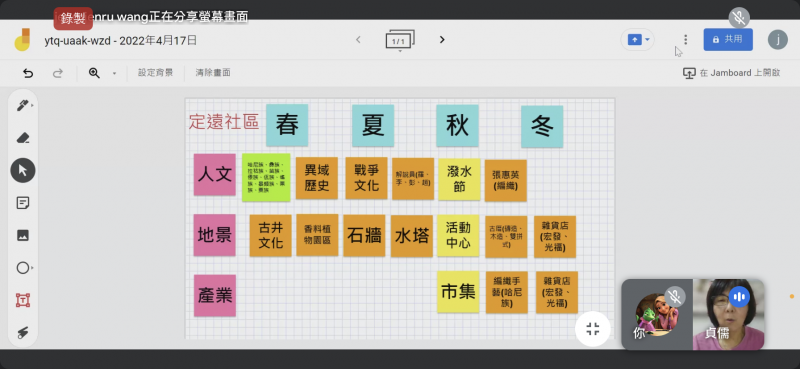Select the 古厝 orange note
Image resolution: width=800 pixels, height=369 pixels.
tap(506, 237)
